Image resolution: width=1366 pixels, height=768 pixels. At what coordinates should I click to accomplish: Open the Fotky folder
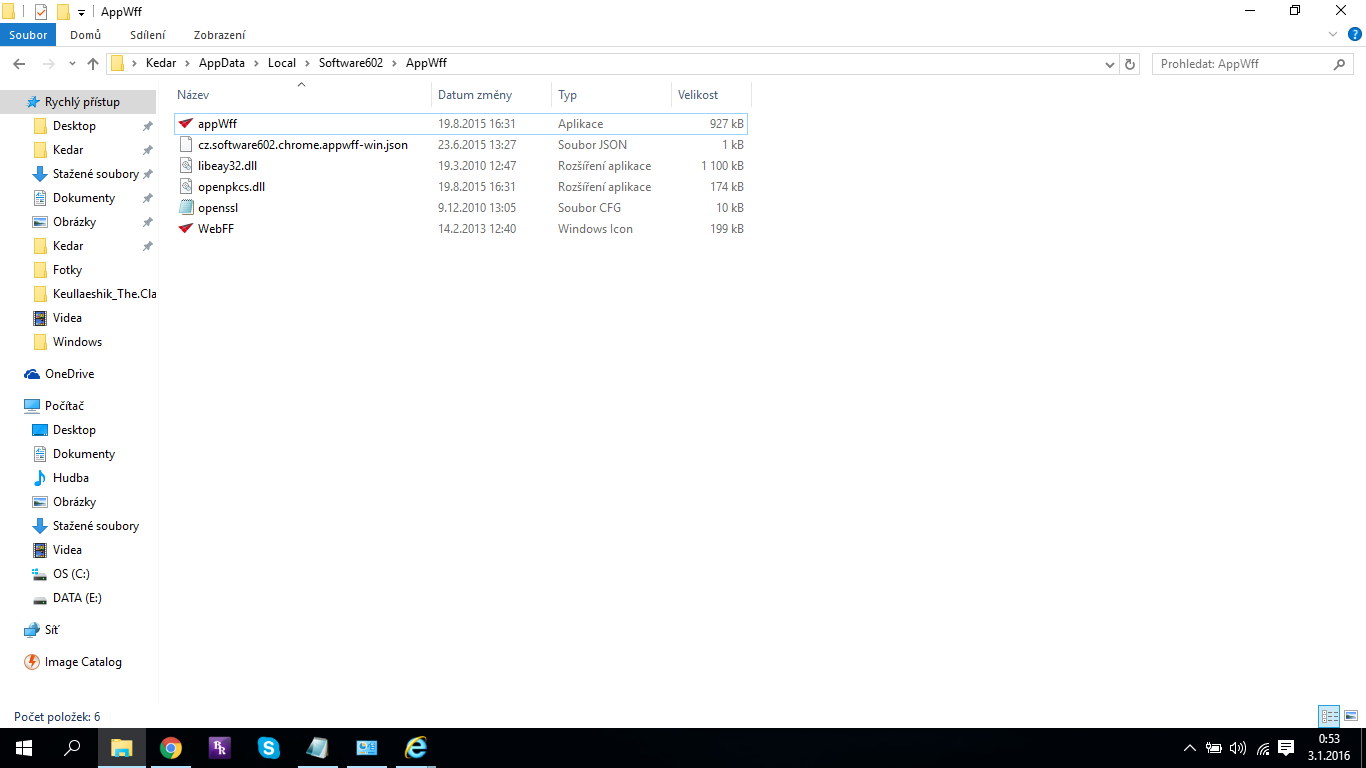point(67,270)
